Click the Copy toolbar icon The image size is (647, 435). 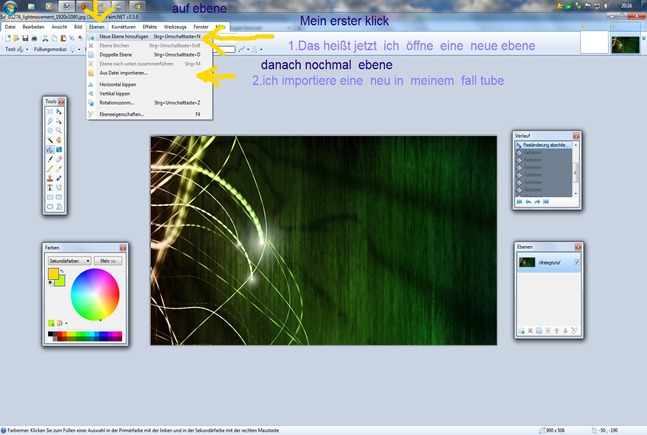[54, 38]
